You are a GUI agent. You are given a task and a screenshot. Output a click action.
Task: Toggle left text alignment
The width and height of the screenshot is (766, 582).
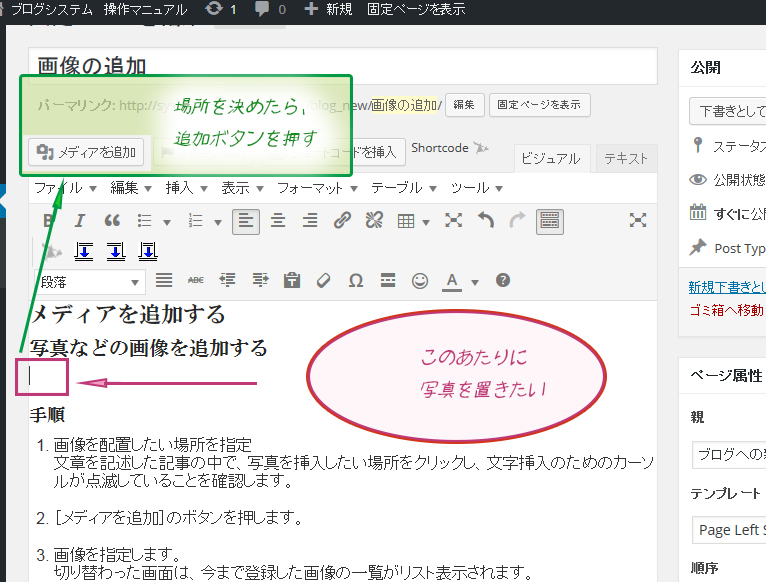pyautogui.click(x=246, y=221)
